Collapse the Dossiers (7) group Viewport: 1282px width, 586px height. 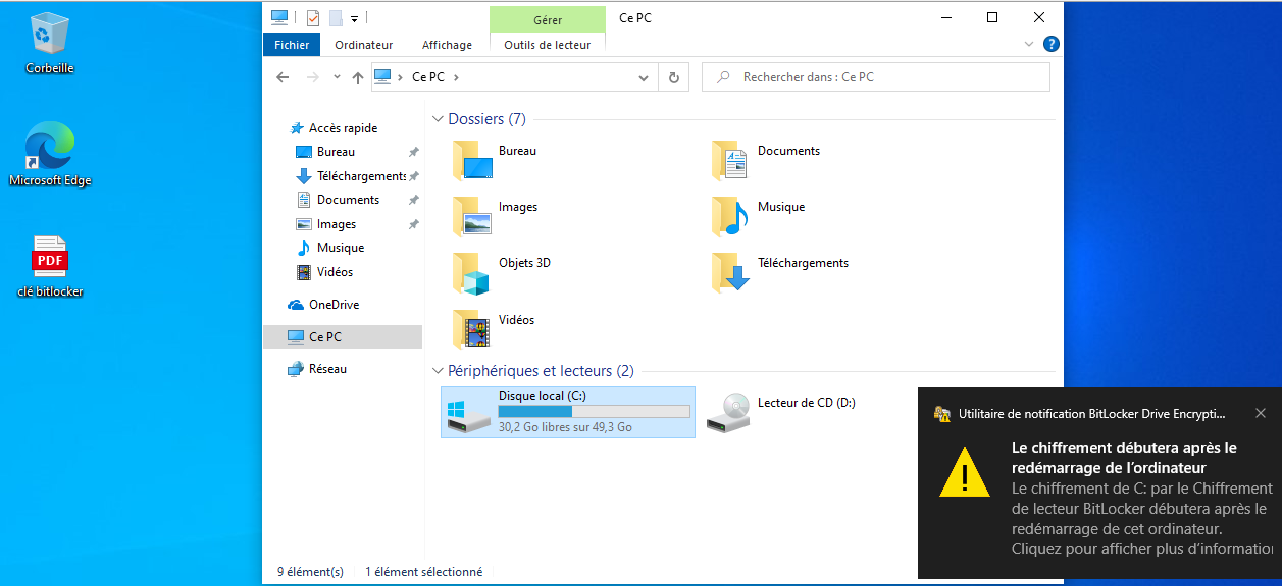(437, 119)
